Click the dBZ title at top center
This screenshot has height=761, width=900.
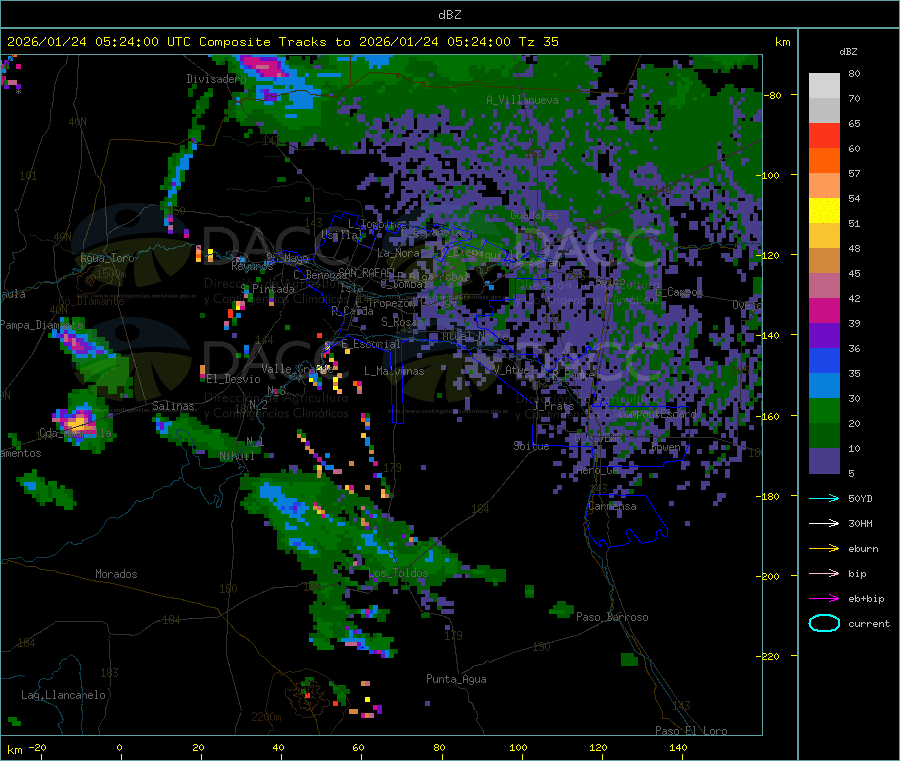[x=449, y=14]
